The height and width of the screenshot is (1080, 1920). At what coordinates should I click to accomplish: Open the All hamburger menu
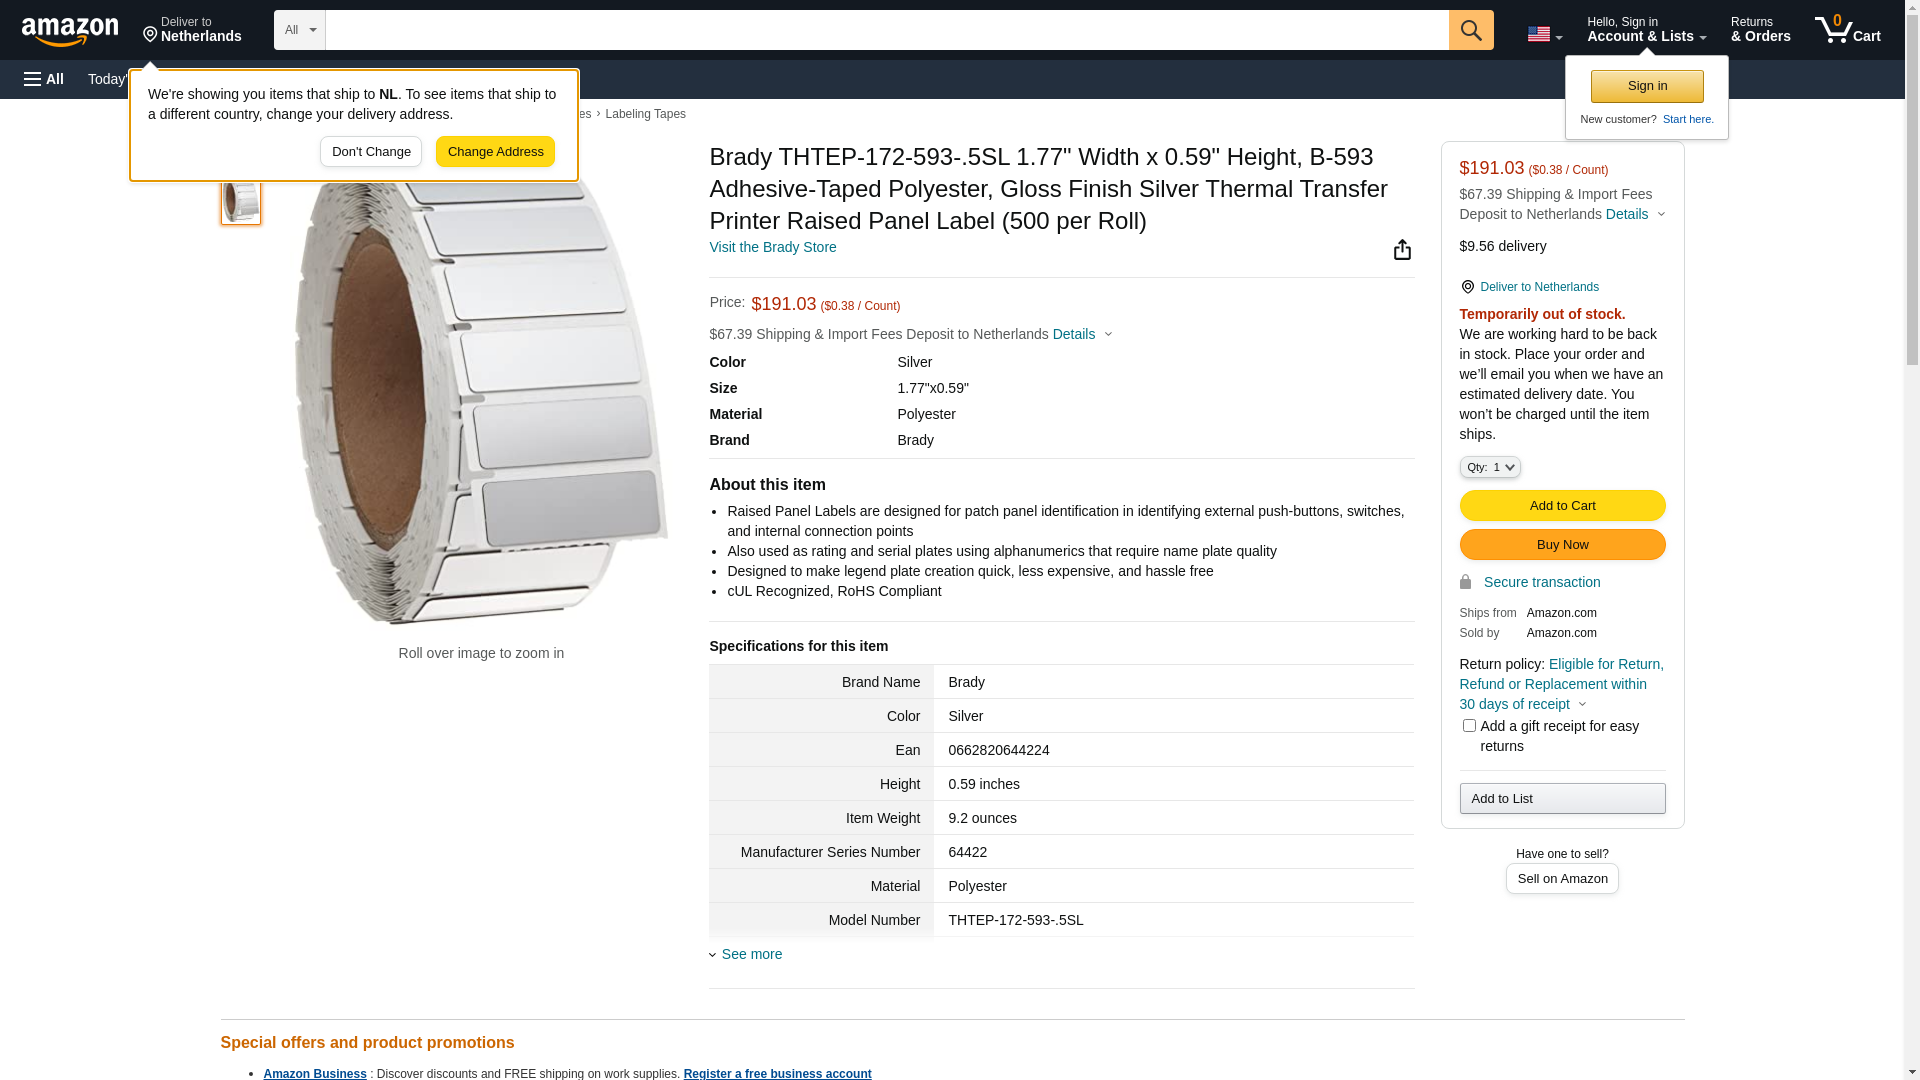coord(44,79)
